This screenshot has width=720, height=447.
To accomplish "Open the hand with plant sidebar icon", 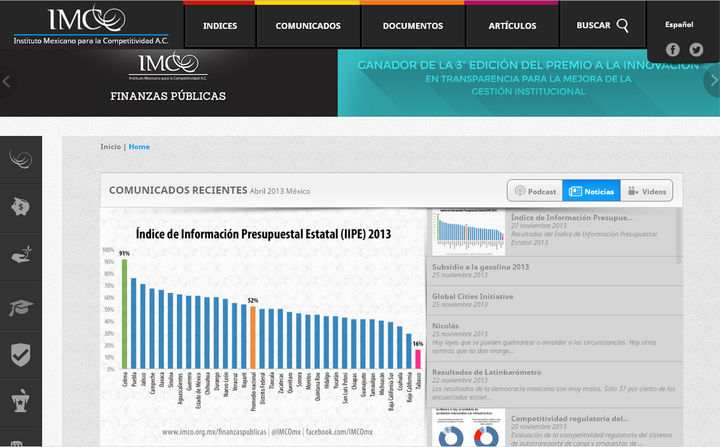I will pos(20,256).
